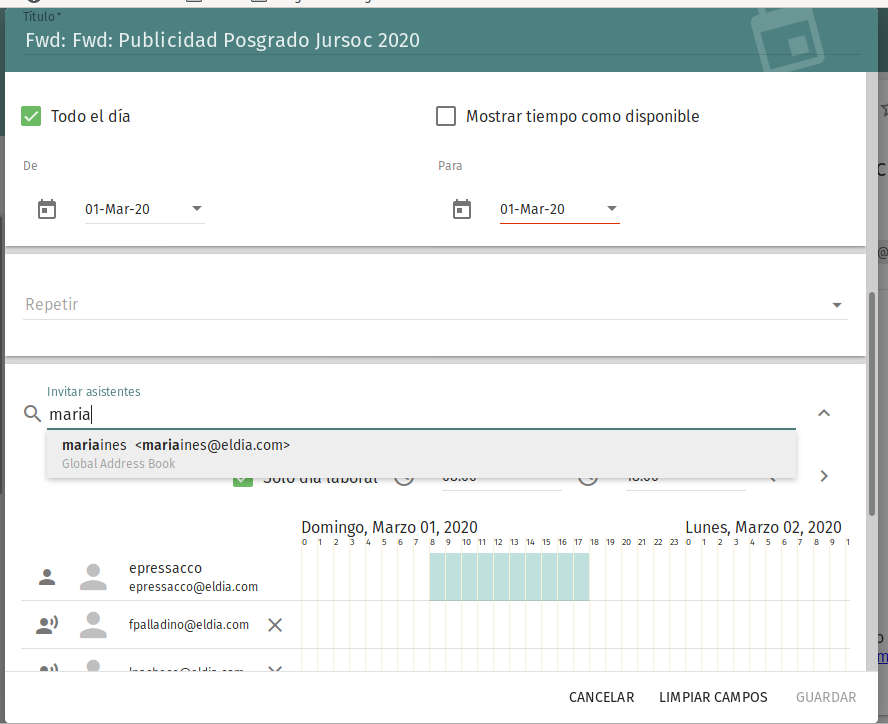Expand the Repetir dropdown
The width and height of the screenshot is (888, 724).
[836, 305]
